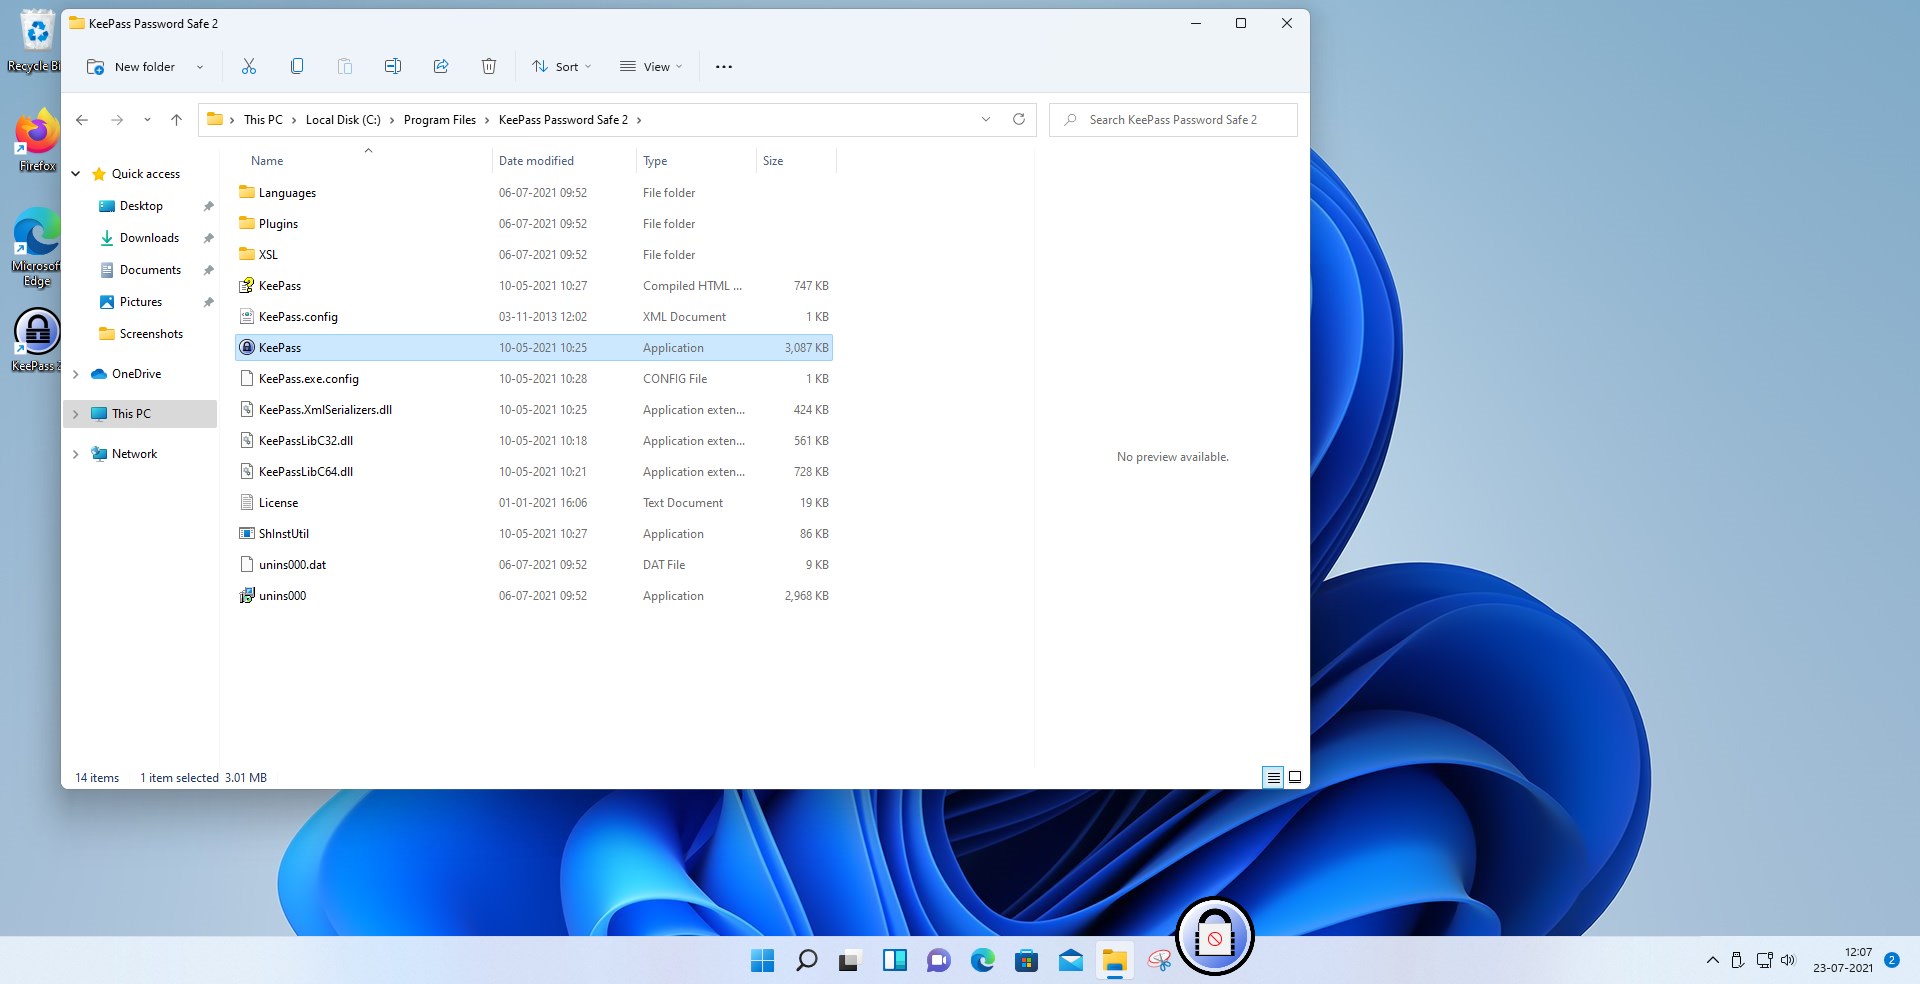This screenshot has width=1920, height=984.
Task: Select Documents in Quick access
Action: point(150,270)
